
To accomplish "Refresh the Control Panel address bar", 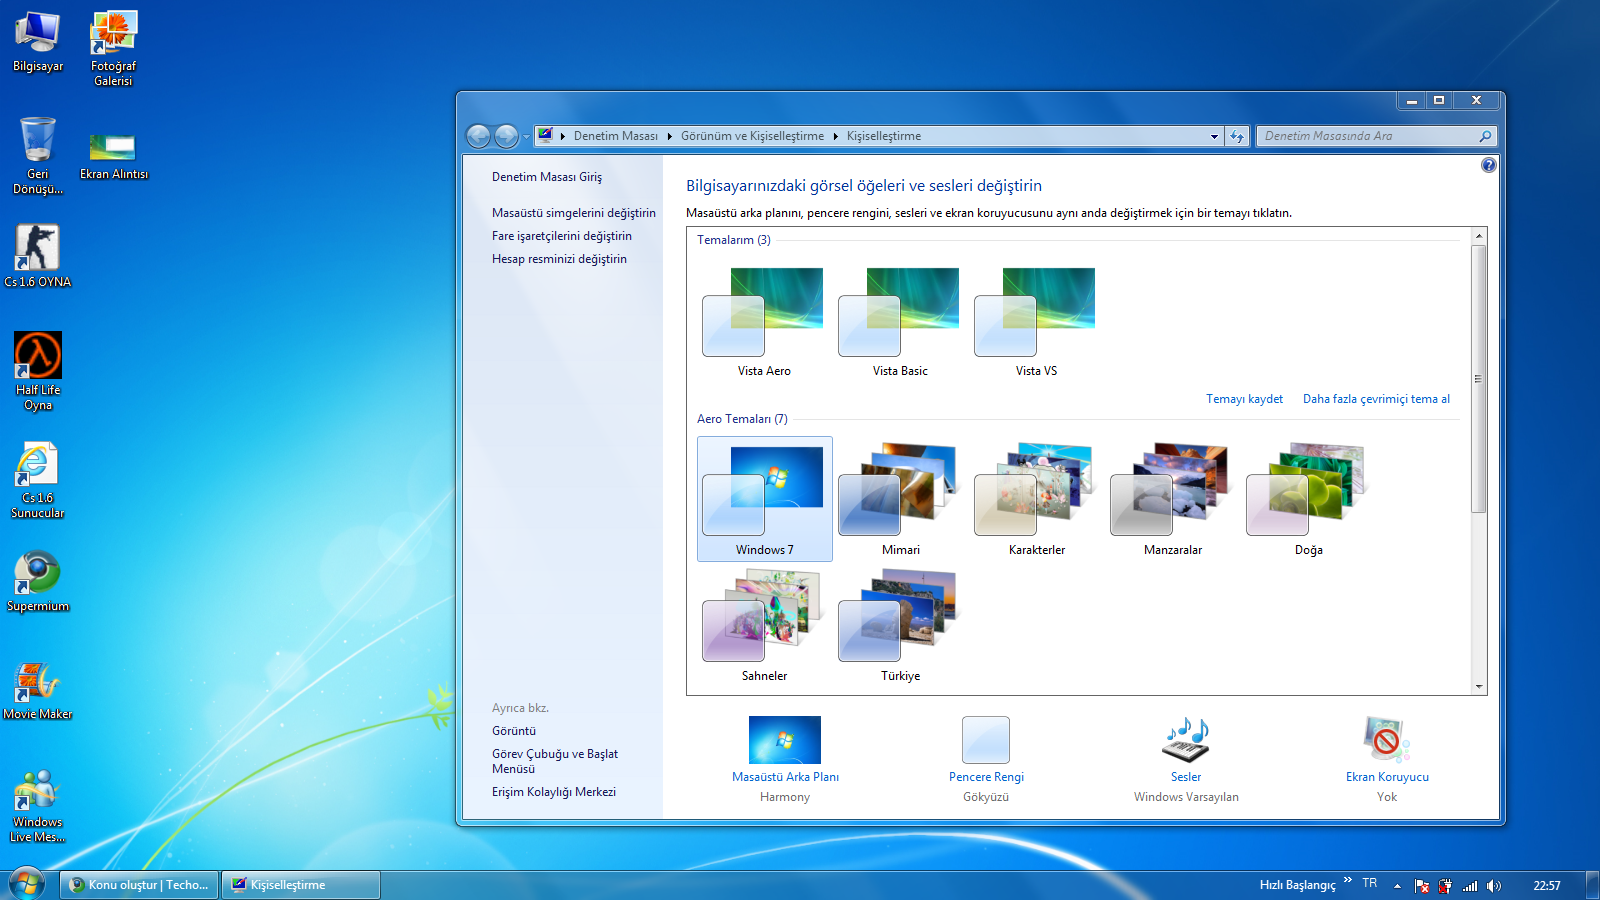I will coord(1237,136).
